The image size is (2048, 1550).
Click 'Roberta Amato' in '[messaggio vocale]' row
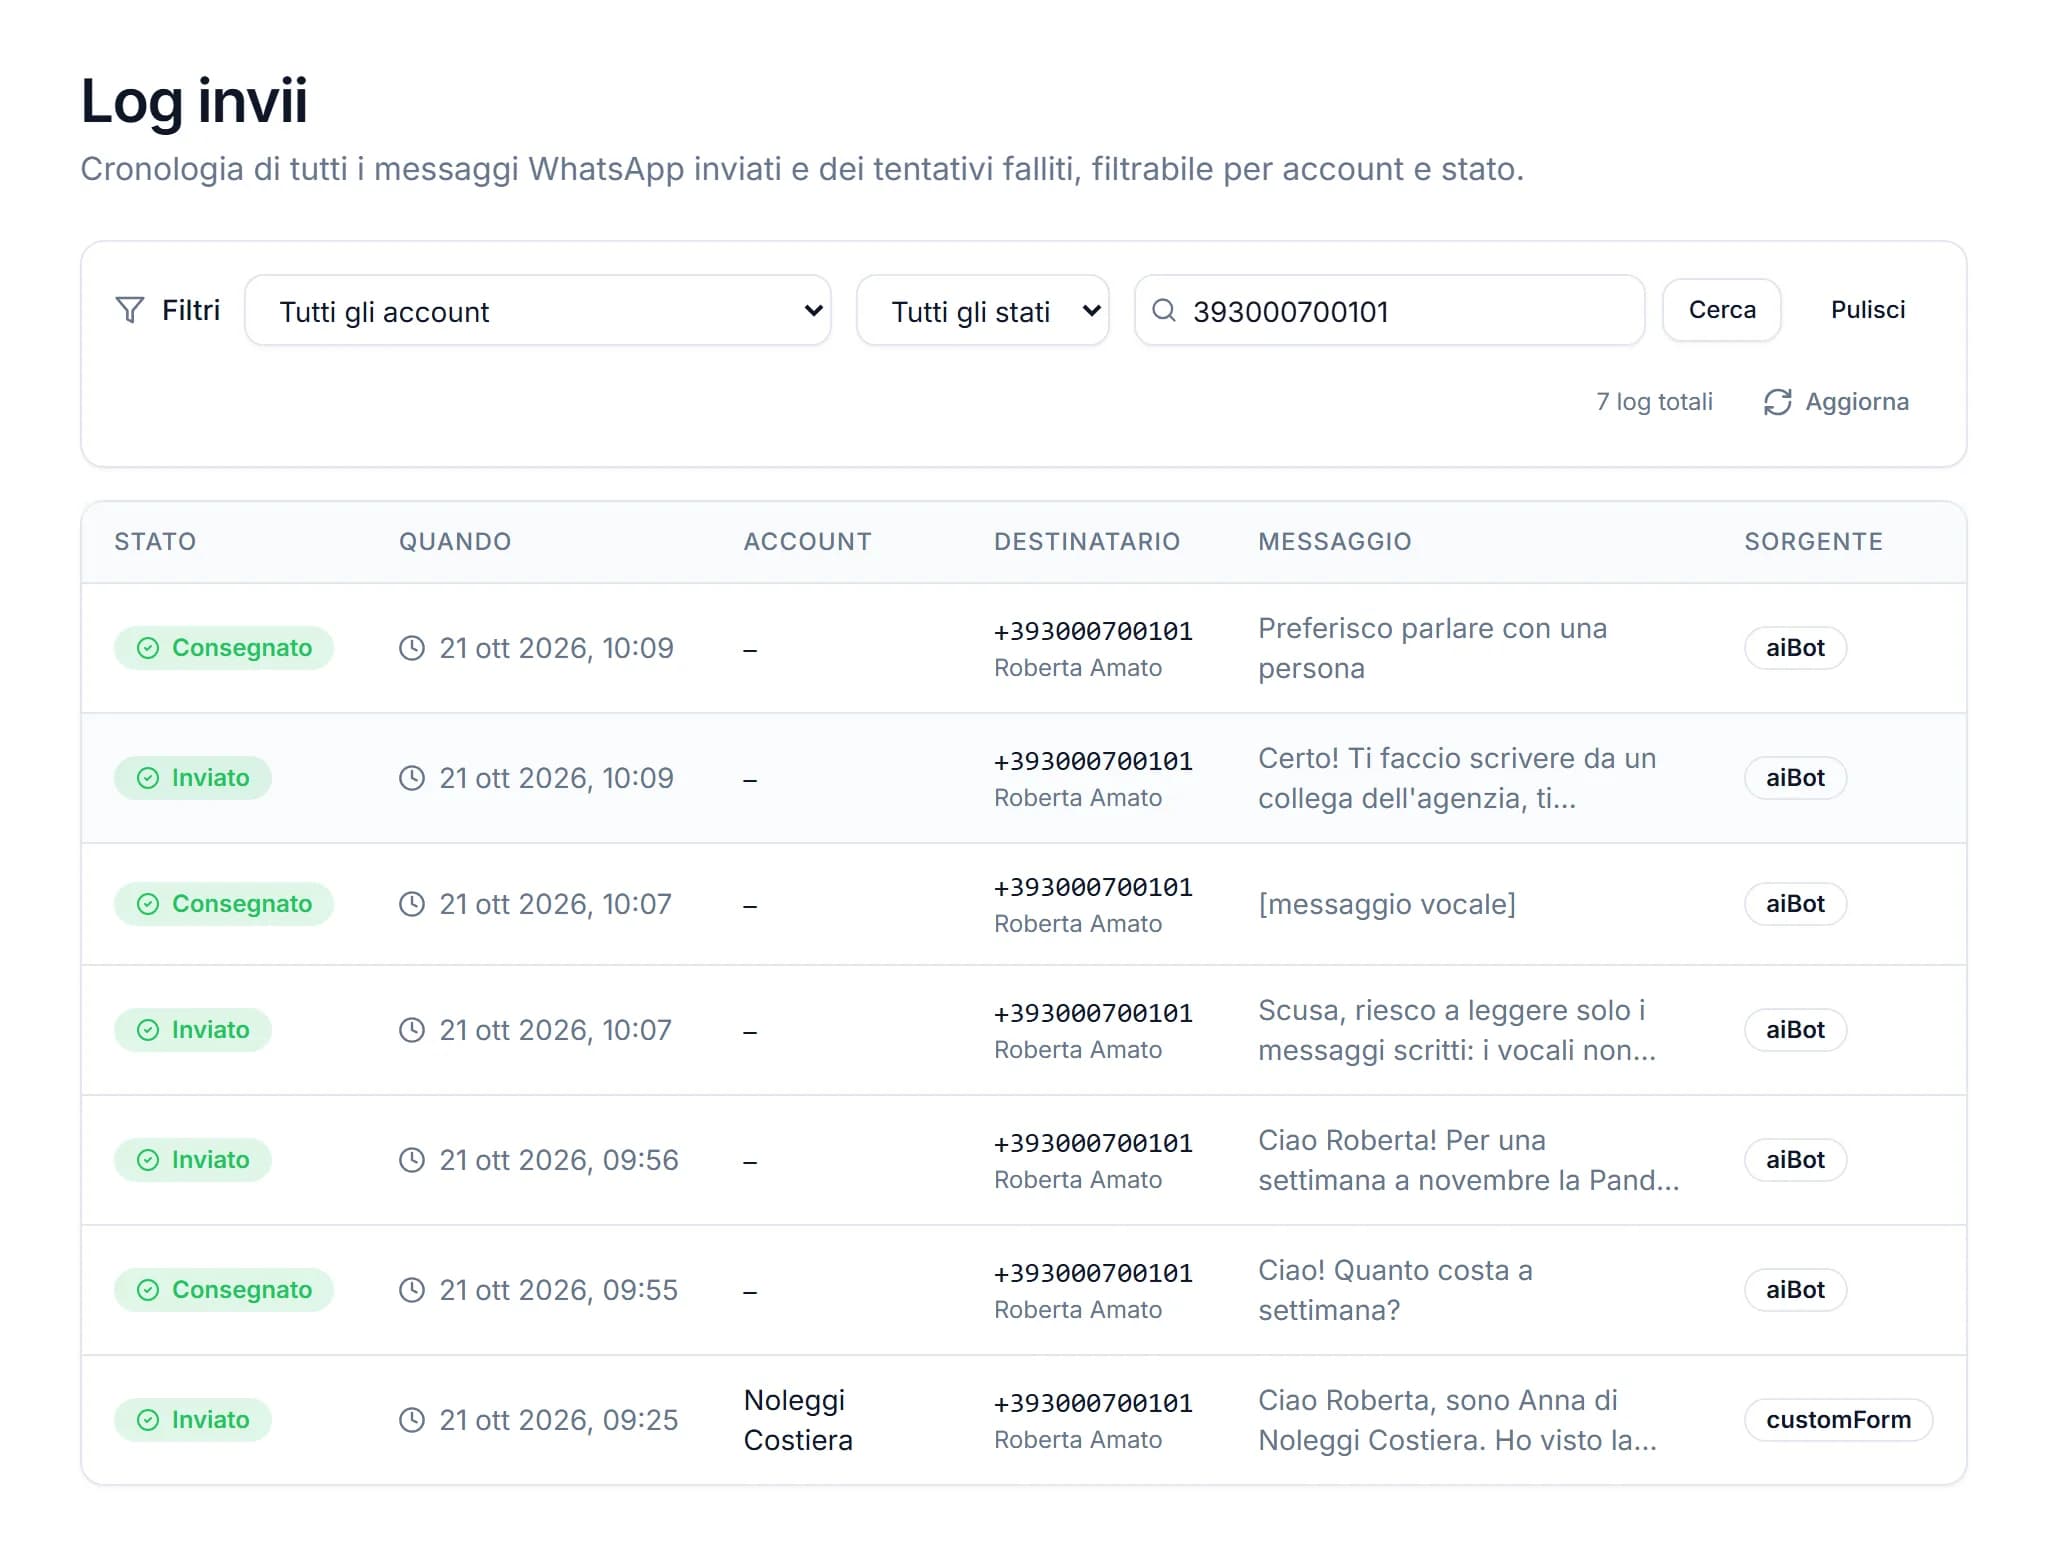coord(1078,924)
